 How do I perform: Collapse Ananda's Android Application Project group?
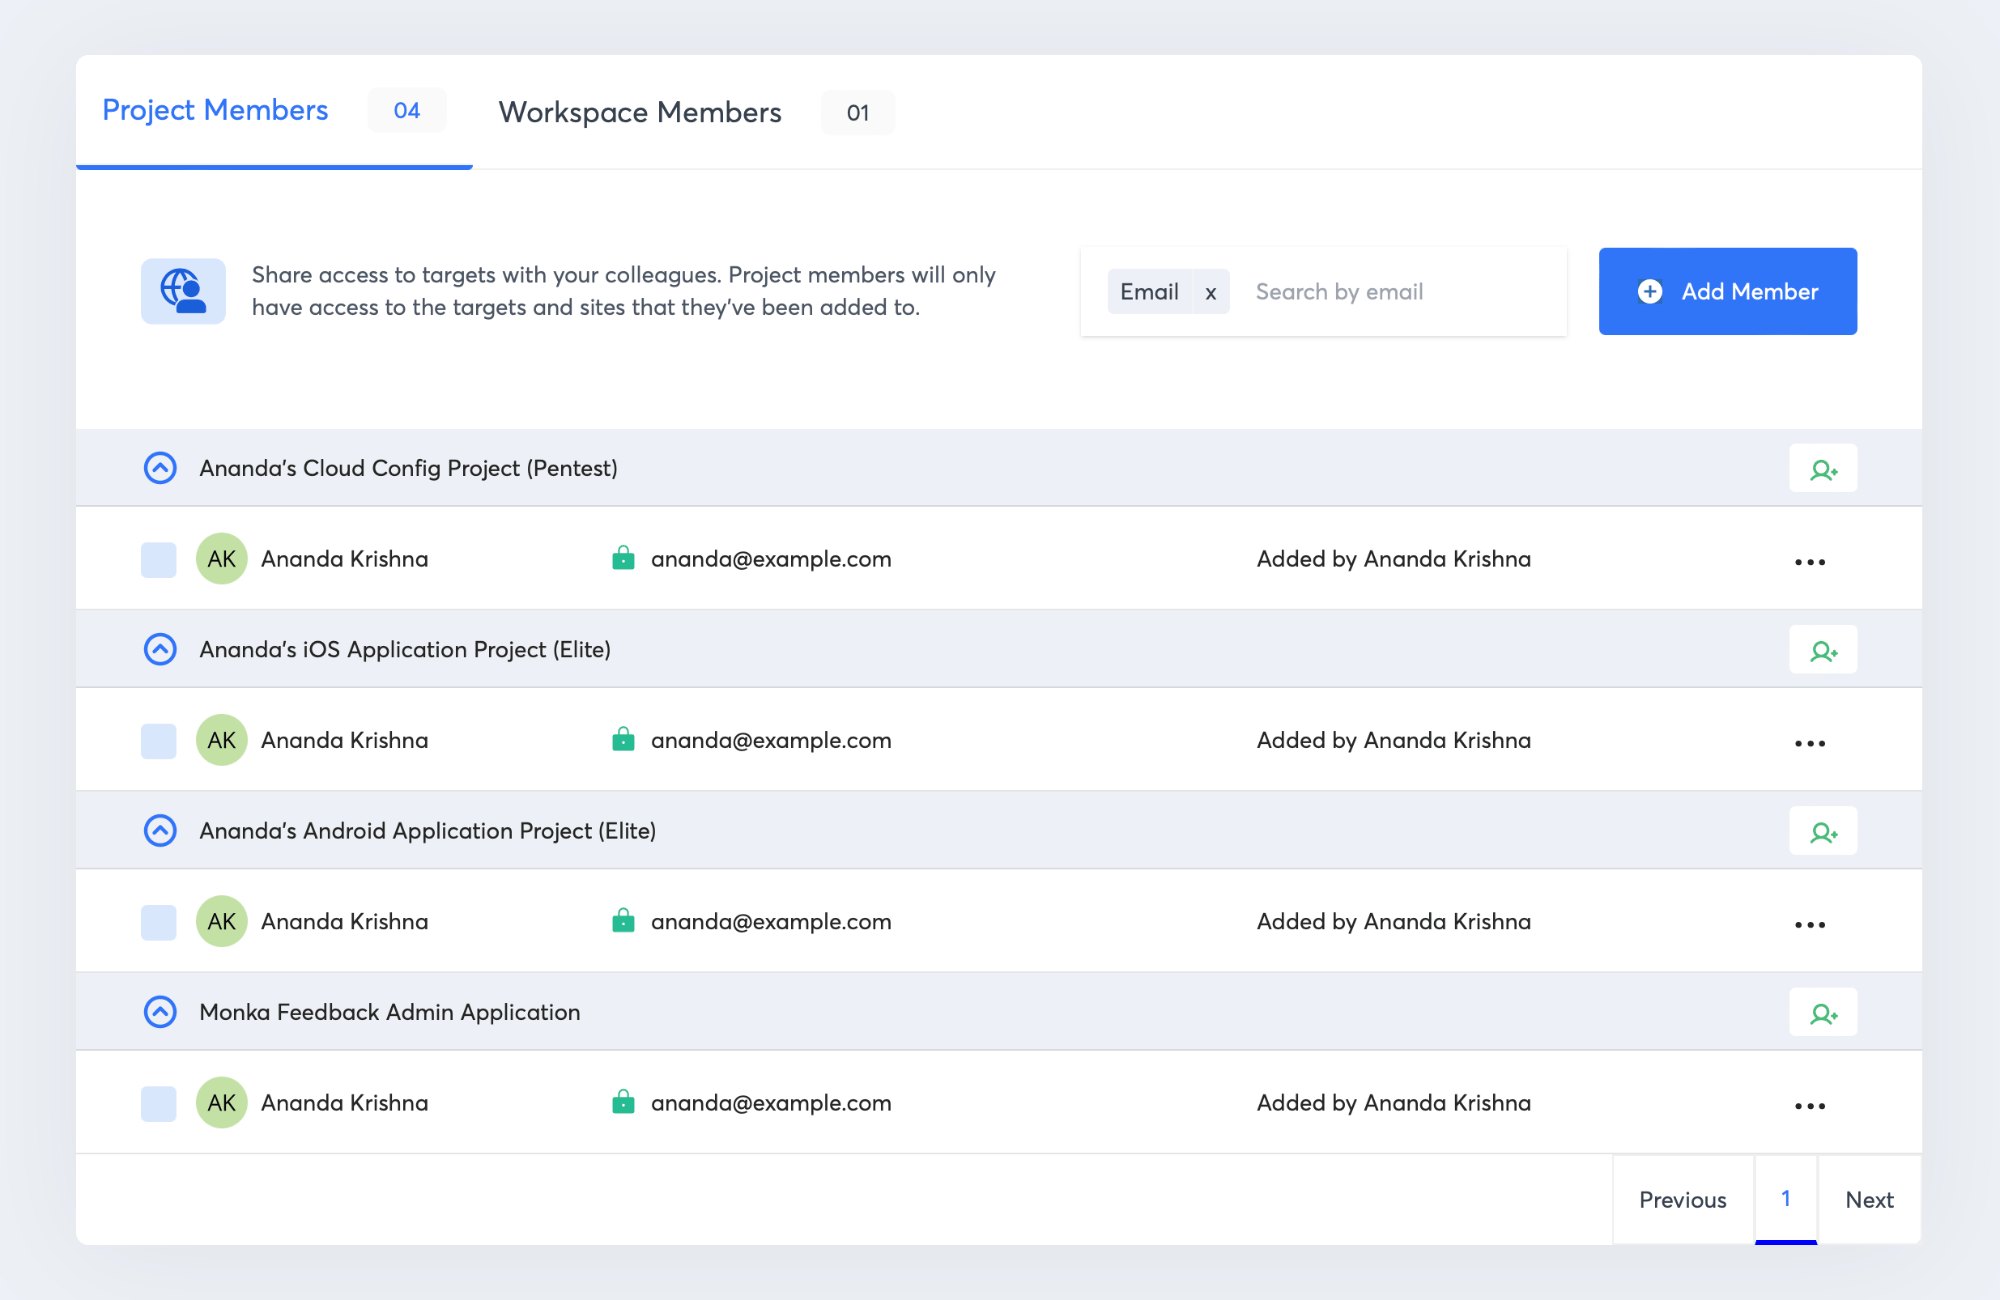coord(160,830)
